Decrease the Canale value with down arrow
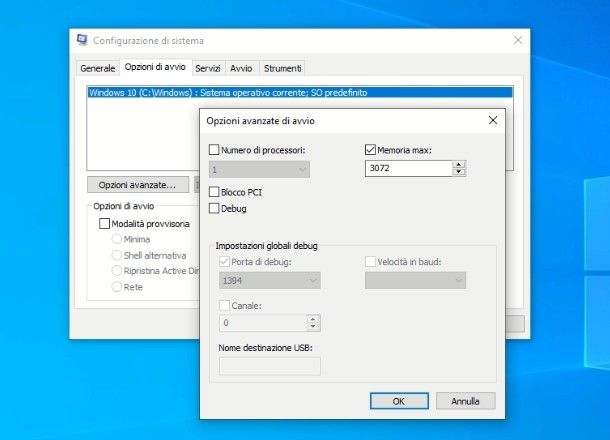610x440 pixels. click(x=313, y=327)
